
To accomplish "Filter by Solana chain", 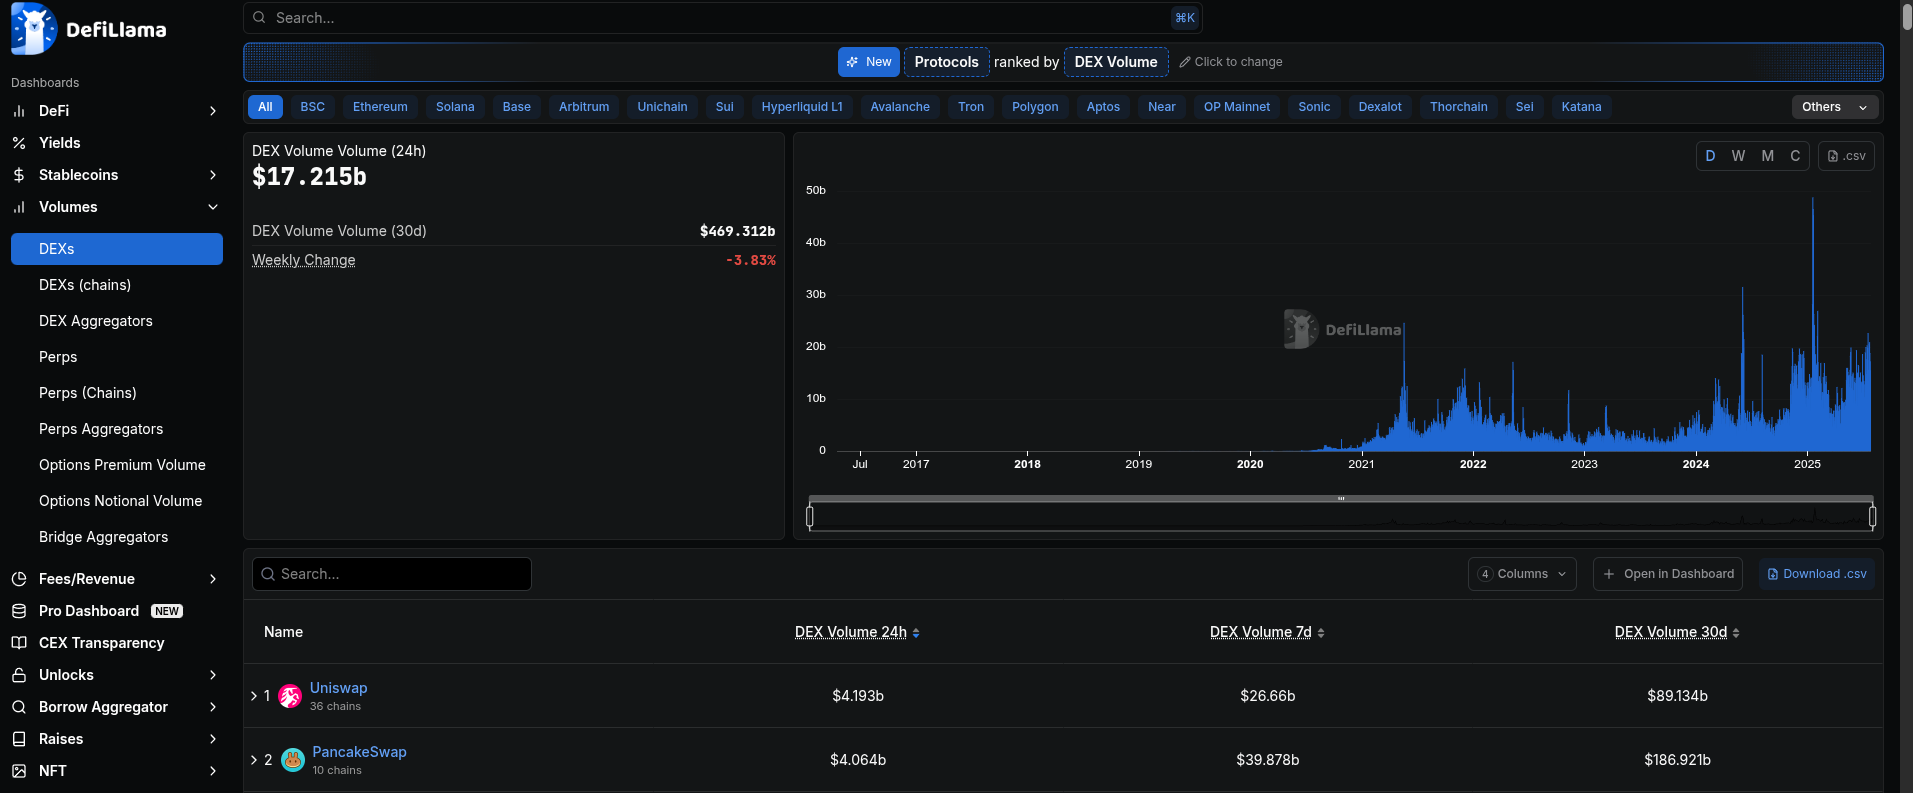I will pyautogui.click(x=455, y=107).
